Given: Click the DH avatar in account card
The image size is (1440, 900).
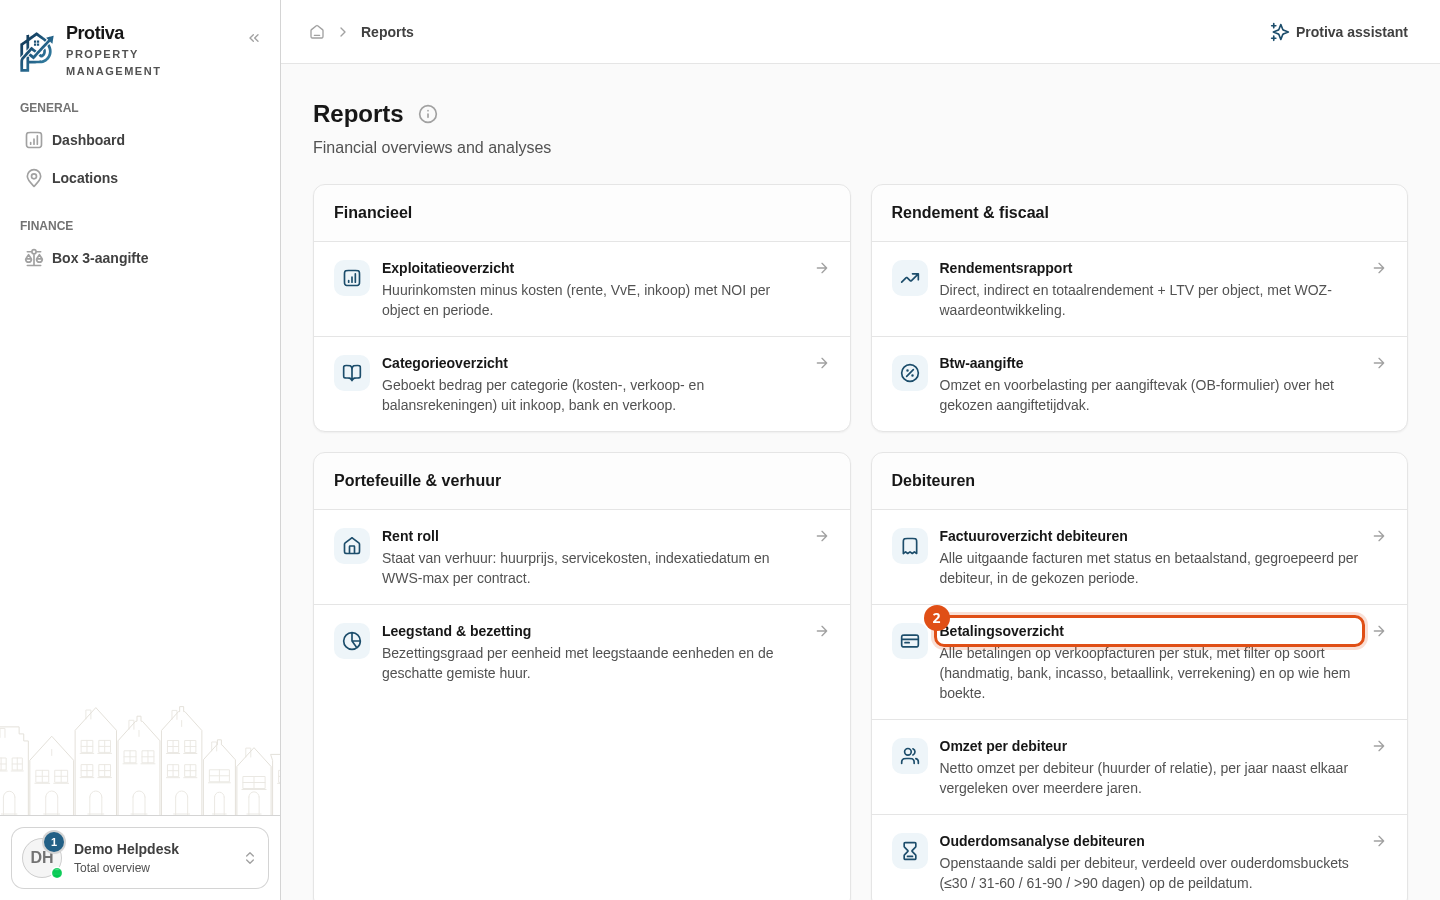Looking at the screenshot, I should pos(42,858).
